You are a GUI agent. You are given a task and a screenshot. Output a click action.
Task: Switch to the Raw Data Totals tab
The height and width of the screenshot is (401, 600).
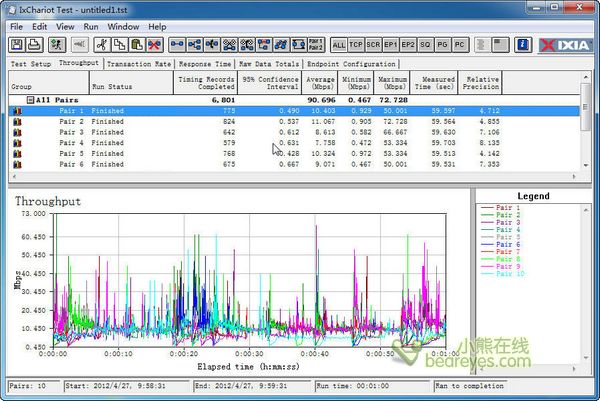(269, 64)
